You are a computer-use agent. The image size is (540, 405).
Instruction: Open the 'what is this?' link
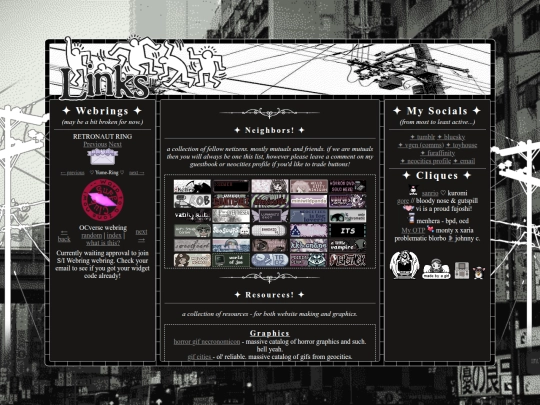coord(103,243)
